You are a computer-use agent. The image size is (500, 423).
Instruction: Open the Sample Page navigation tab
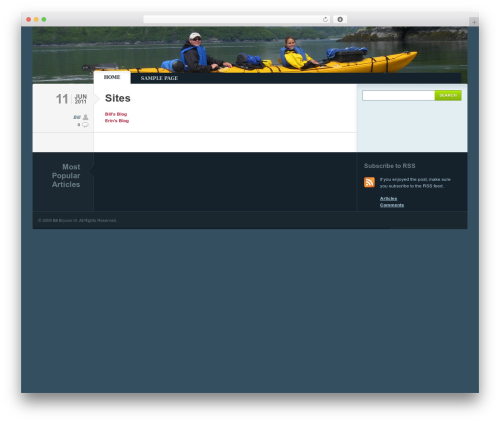point(159,78)
